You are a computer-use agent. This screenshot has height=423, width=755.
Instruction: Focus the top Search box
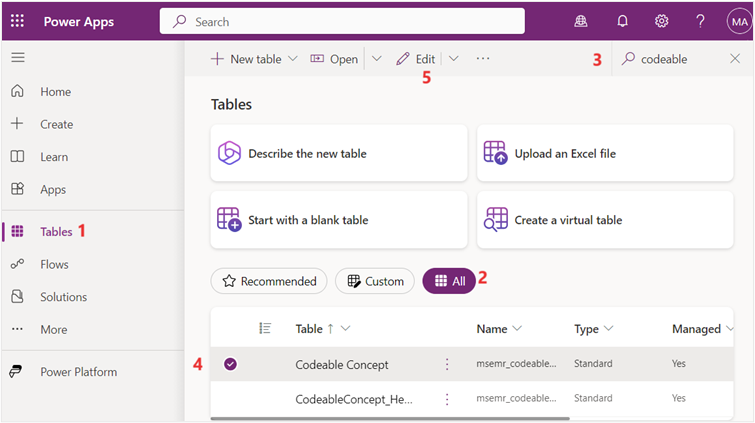pyautogui.click(x=342, y=21)
